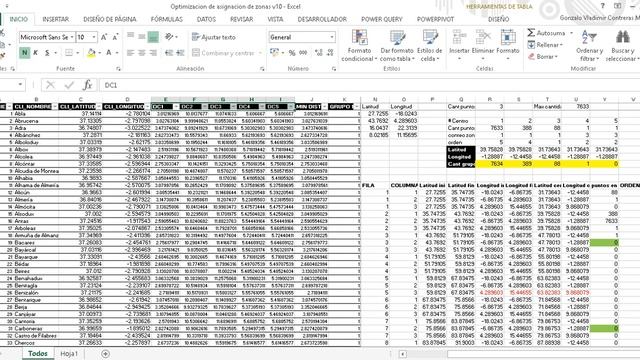Apply accounting number format
The height and width of the screenshot is (360, 640).
(x=274, y=53)
